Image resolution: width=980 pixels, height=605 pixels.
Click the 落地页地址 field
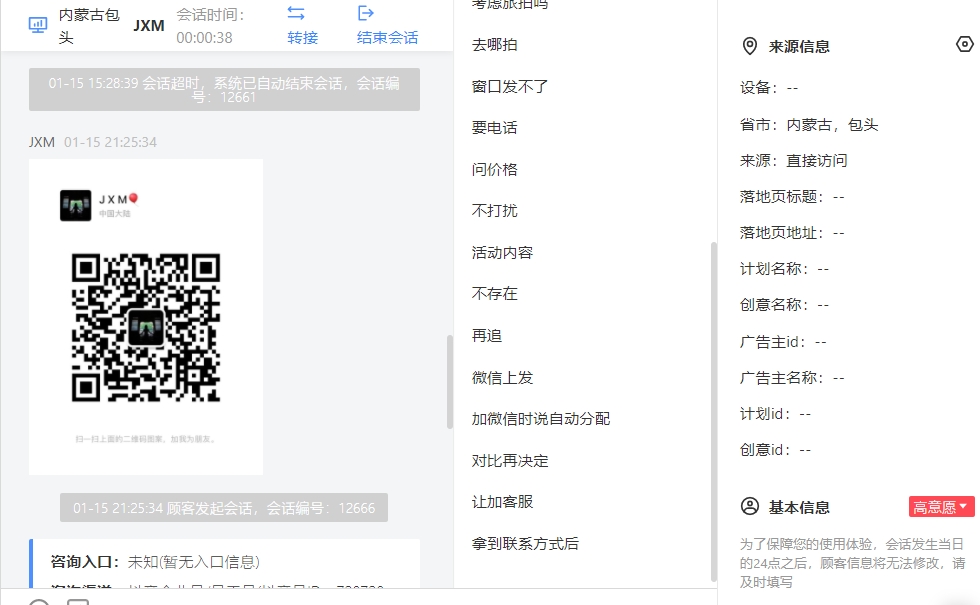792,233
